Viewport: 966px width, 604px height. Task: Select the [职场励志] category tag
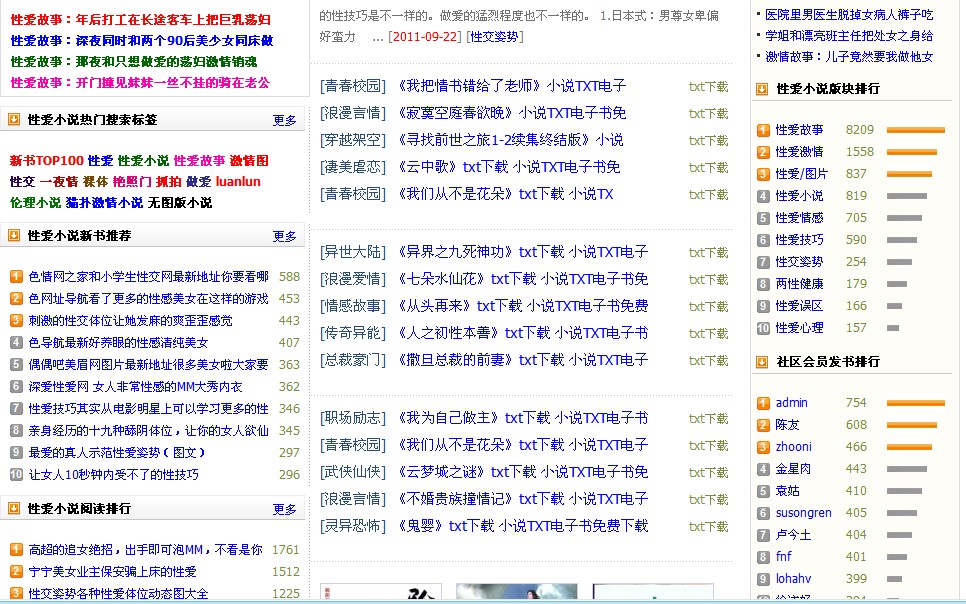pos(352,418)
